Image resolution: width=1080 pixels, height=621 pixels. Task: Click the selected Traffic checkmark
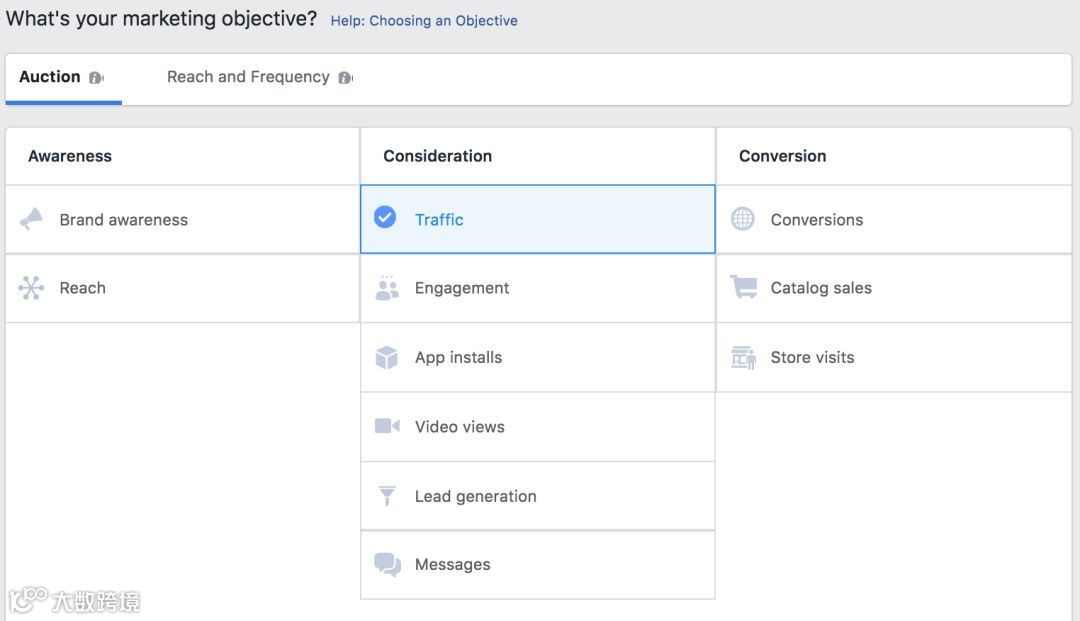(x=385, y=217)
